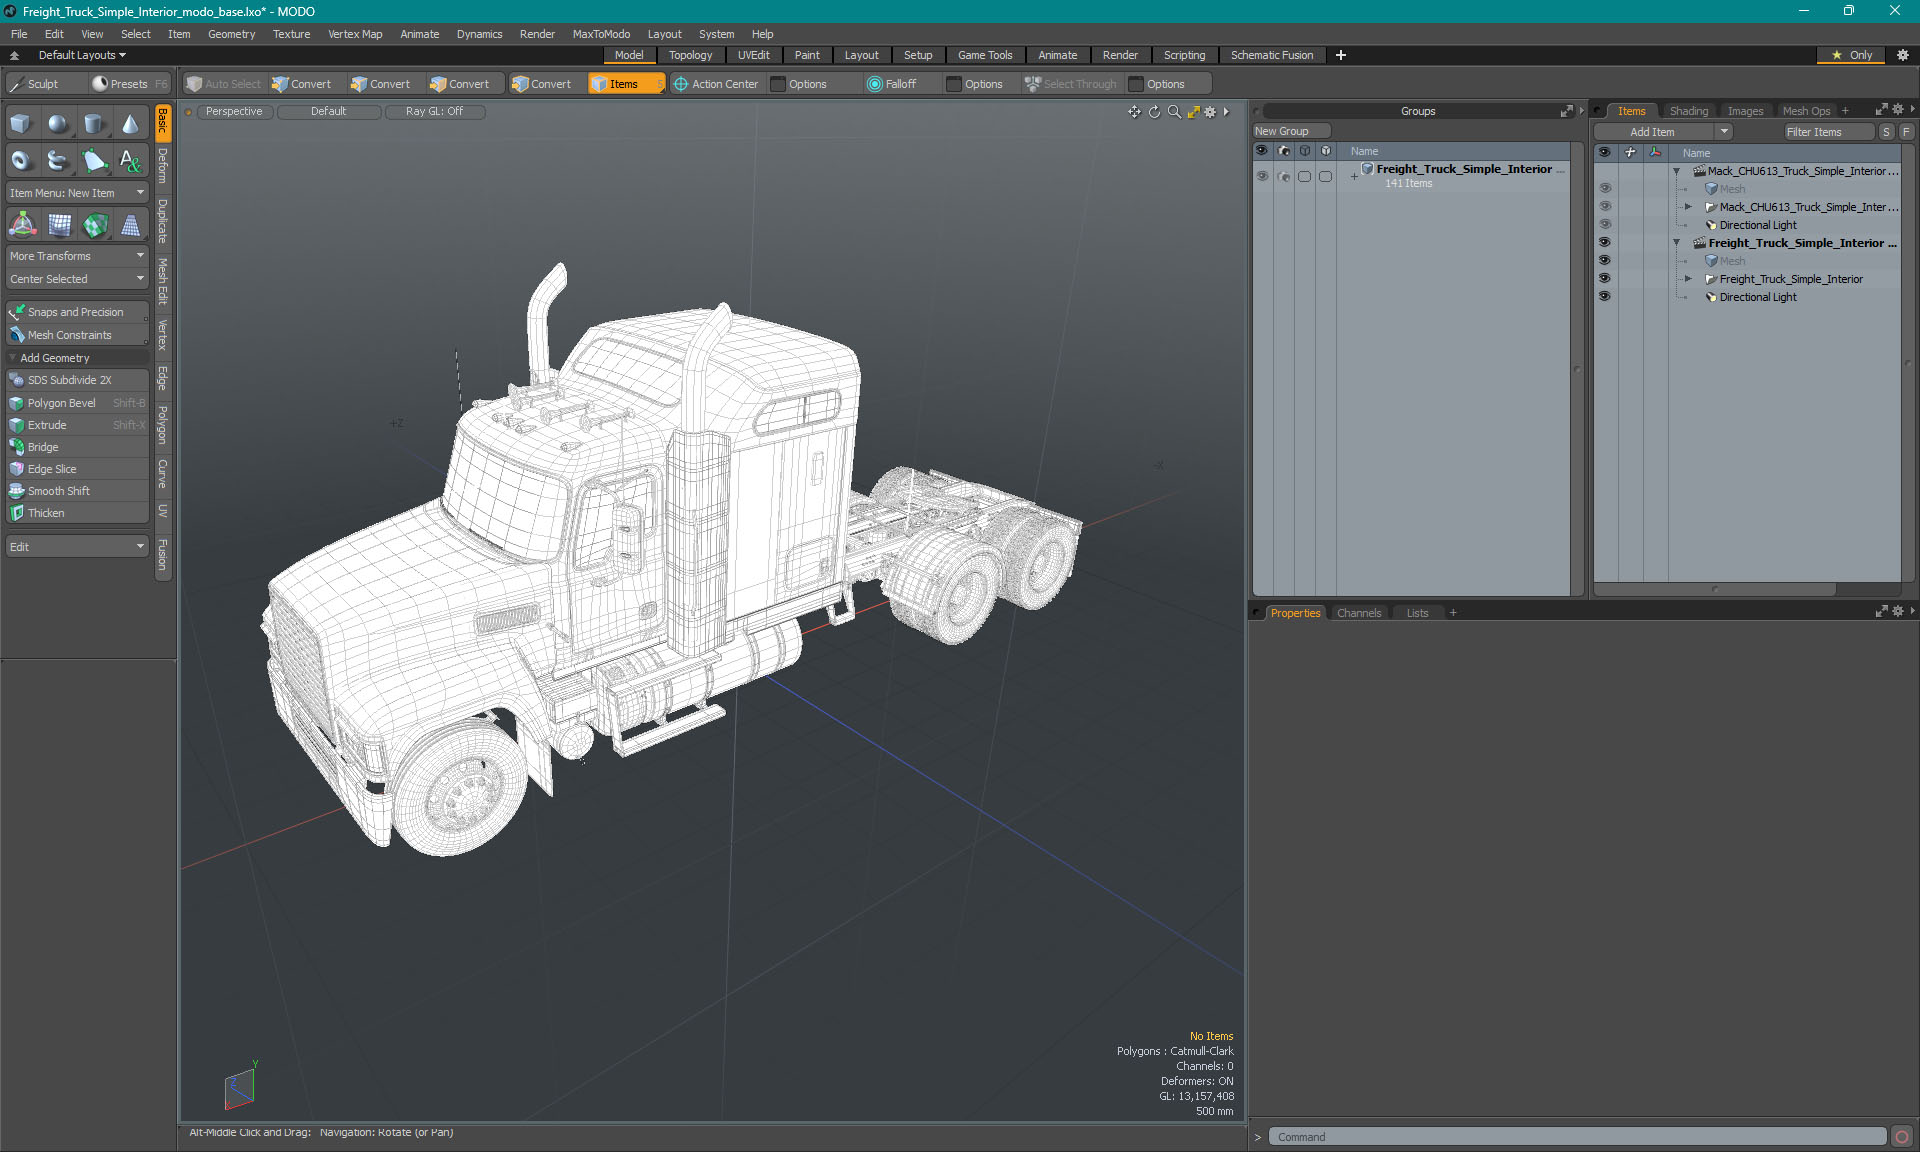
Task: Toggle the Falloff tool
Action: coord(892,84)
